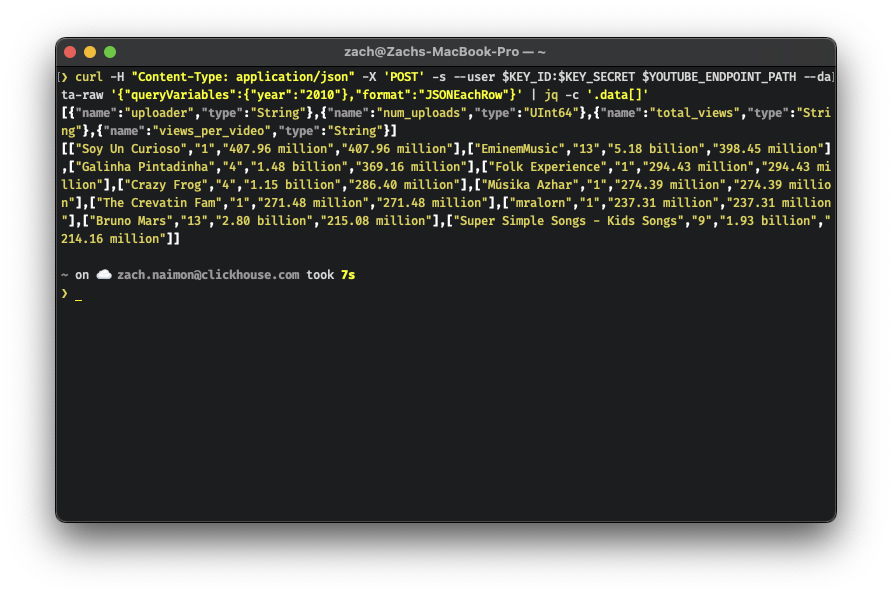Click the yellow minimize traffic light button
Screen dimensions: 892x596
[89, 51]
